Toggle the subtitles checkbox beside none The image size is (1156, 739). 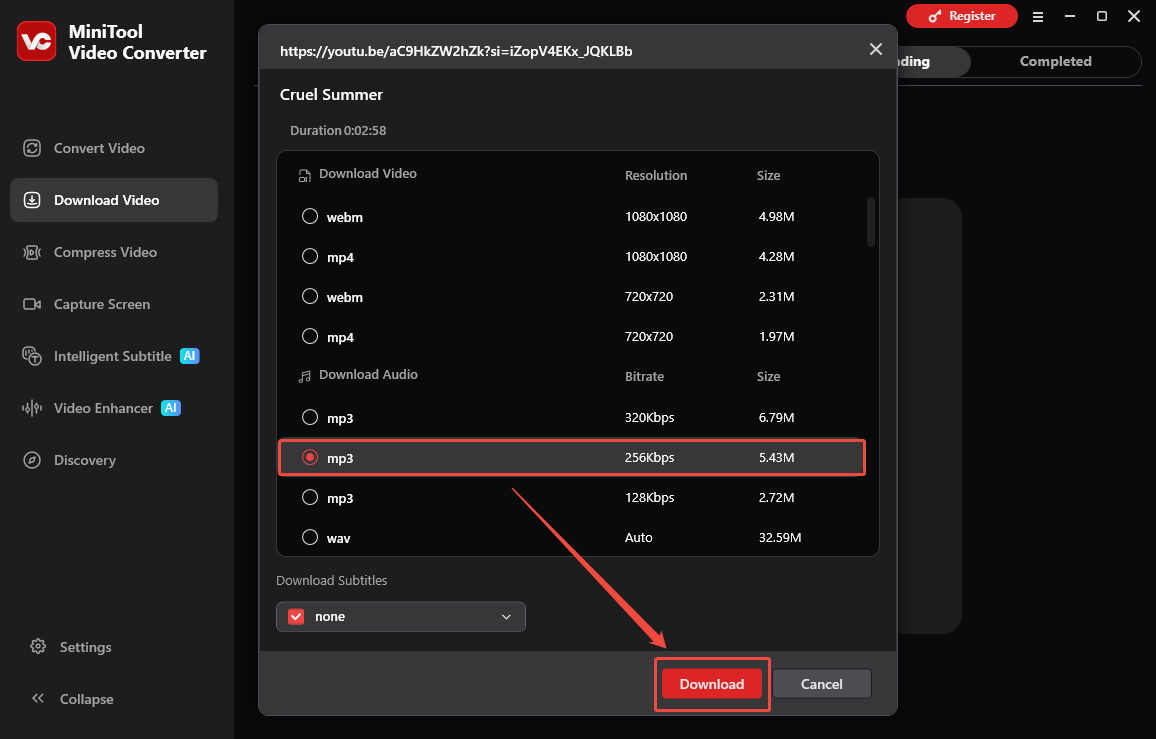[x=296, y=617]
